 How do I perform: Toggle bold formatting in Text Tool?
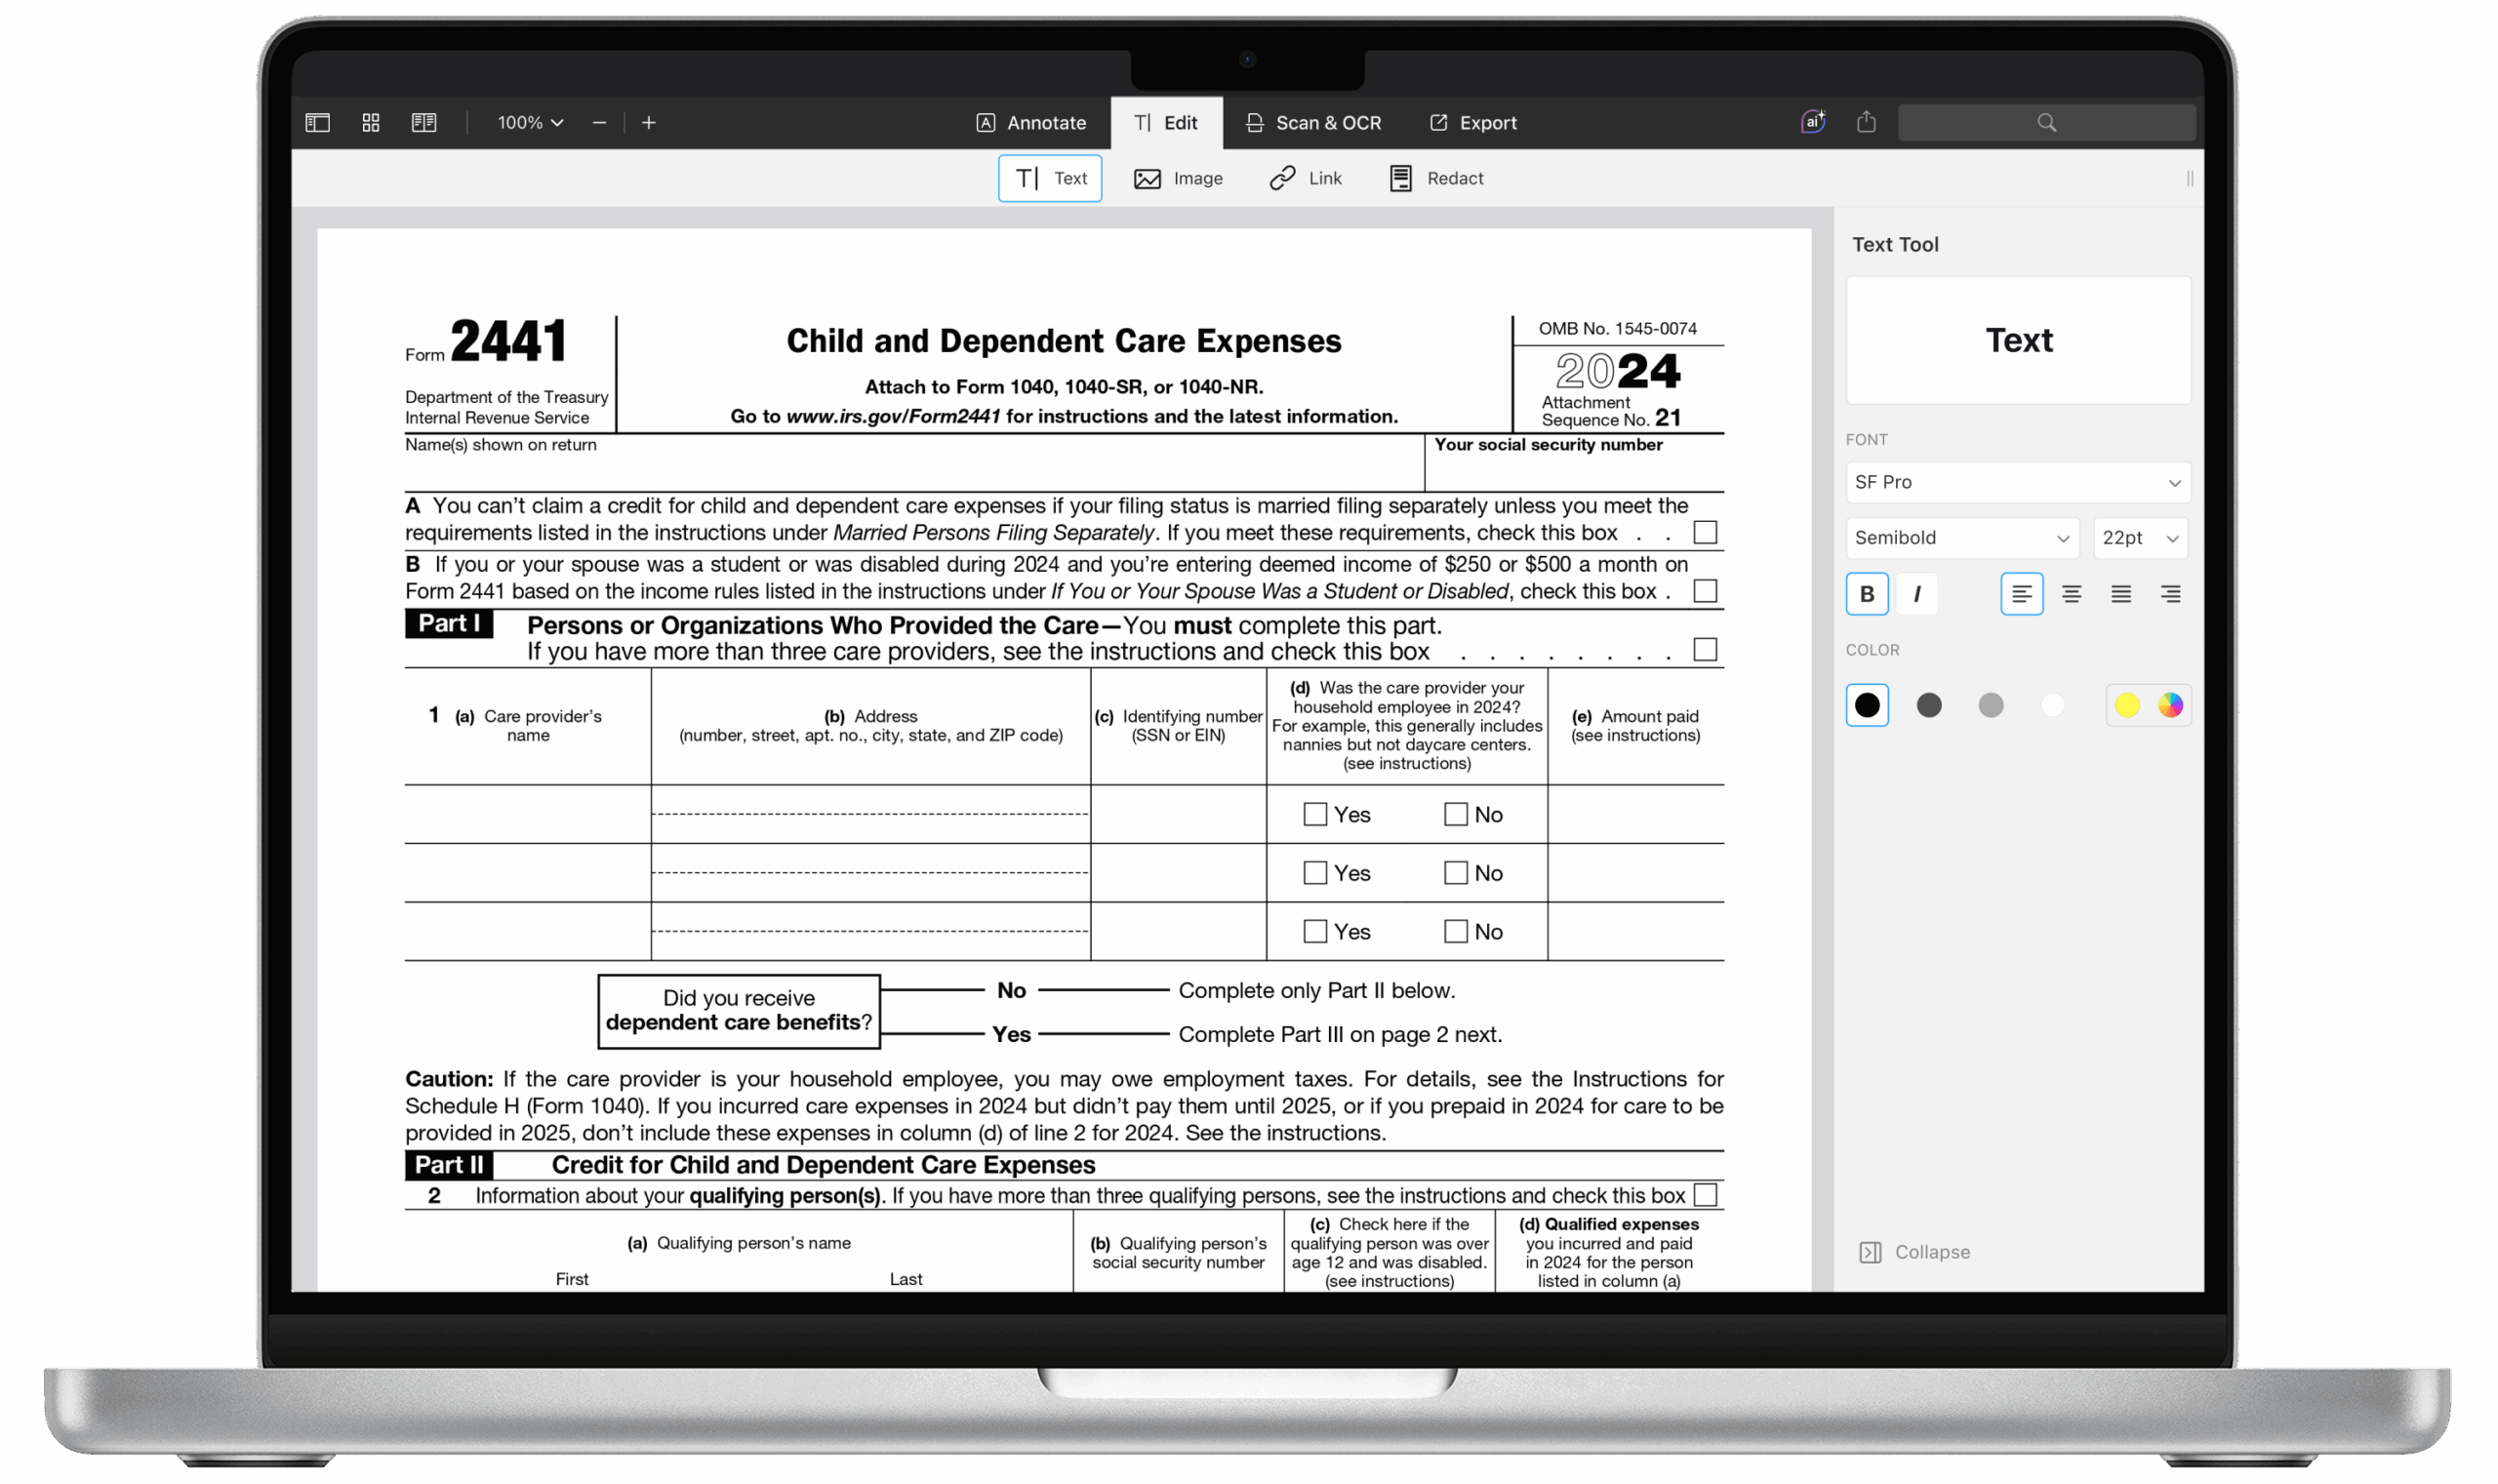1866,593
